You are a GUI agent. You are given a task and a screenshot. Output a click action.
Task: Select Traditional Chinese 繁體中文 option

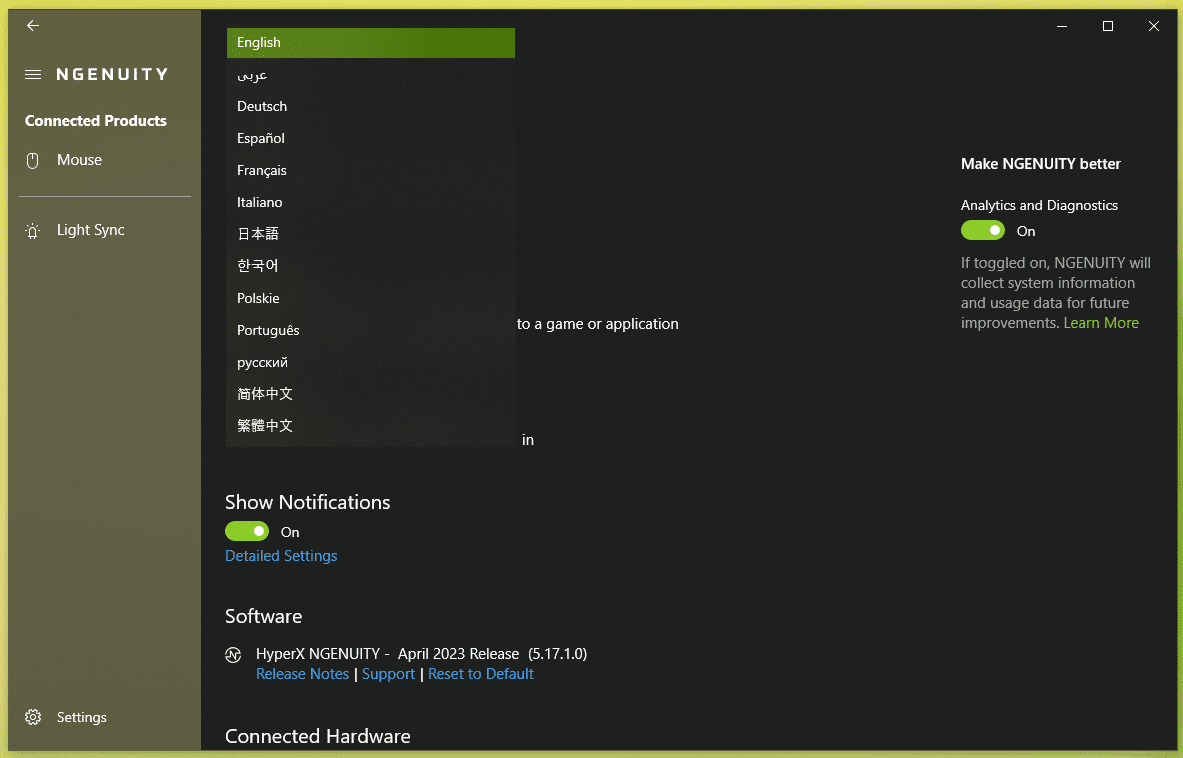pyautogui.click(x=370, y=426)
